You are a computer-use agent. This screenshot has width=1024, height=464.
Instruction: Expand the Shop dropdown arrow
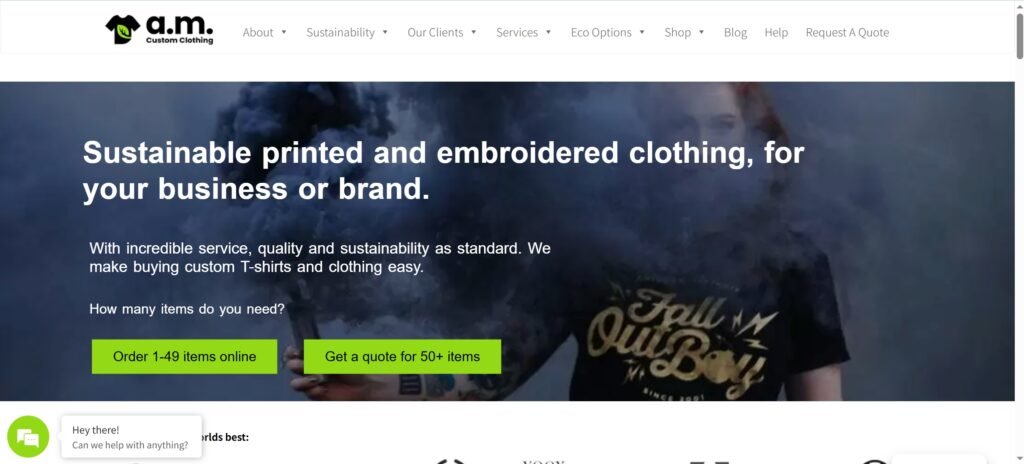click(701, 32)
